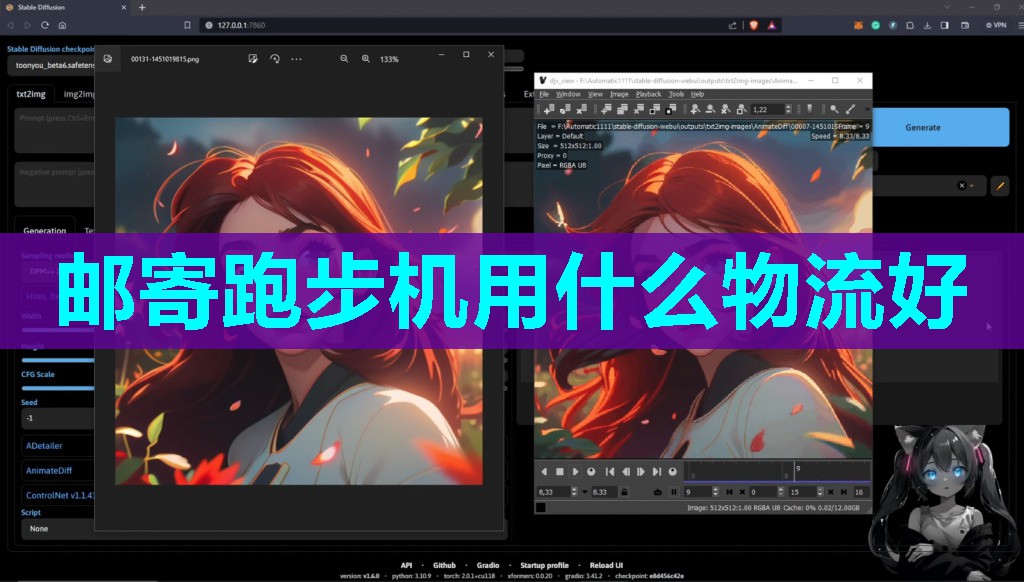The width and height of the screenshot is (1024, 582).
Task: Zoom in within the Photos viewer
Action: point(366,59)
